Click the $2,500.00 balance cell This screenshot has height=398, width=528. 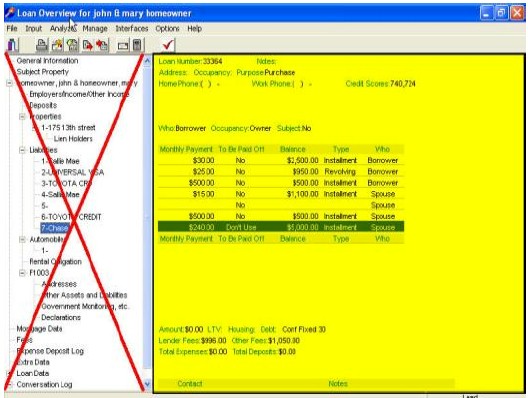point(302,161)
